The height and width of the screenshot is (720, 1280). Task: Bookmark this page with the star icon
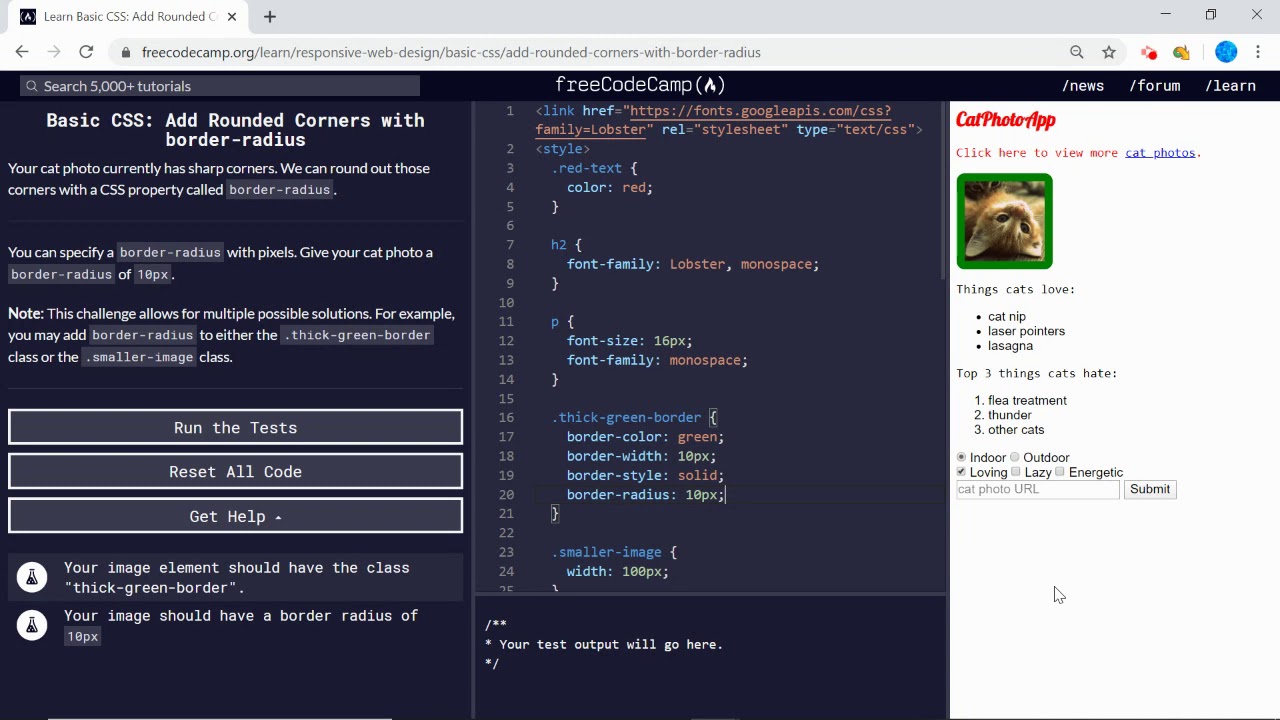(x=1109, y=52)
